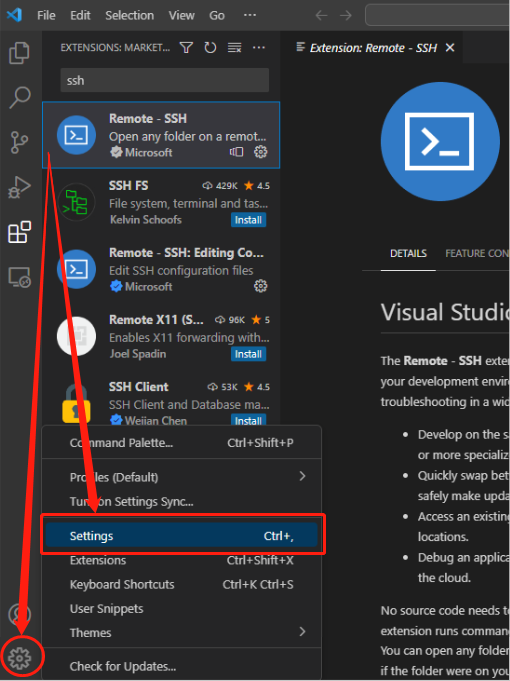Image resolution: width=510 pixels, height=681 pixels.
Task: Open Run and Debug view
Action: pos(20,187)
